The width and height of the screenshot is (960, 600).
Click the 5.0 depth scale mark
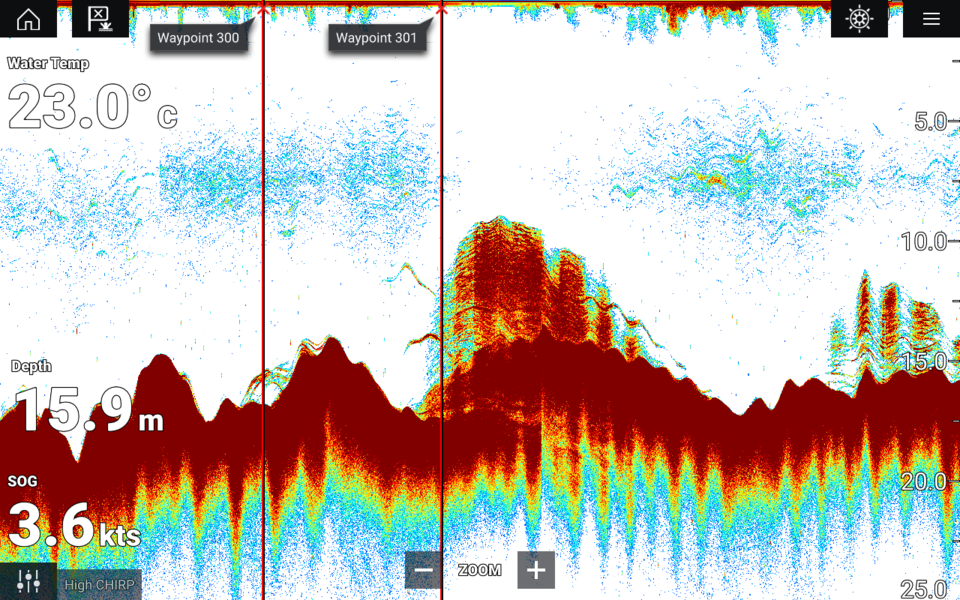coord(930,122)
